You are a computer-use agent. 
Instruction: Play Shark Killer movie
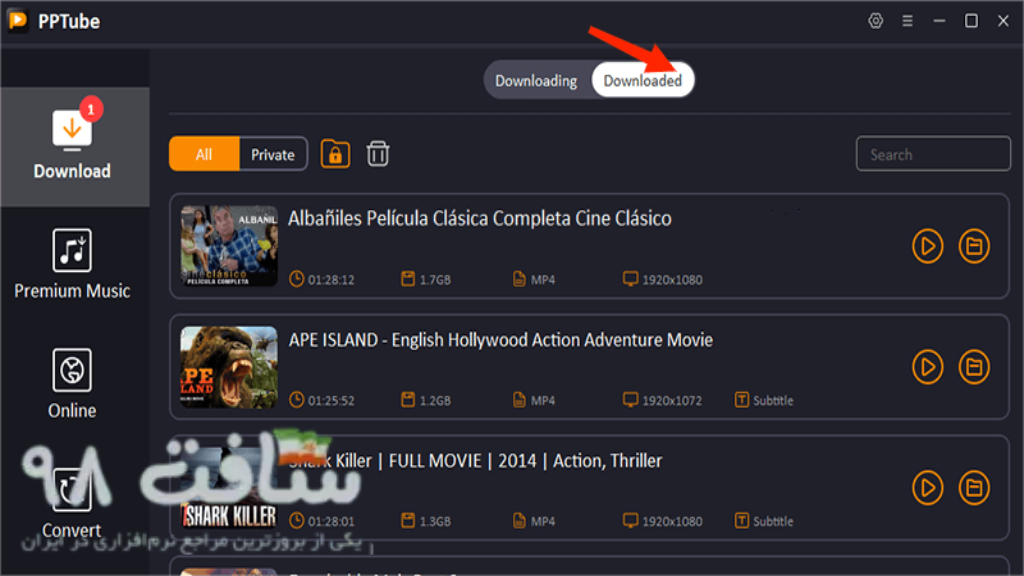pos(927,488)
